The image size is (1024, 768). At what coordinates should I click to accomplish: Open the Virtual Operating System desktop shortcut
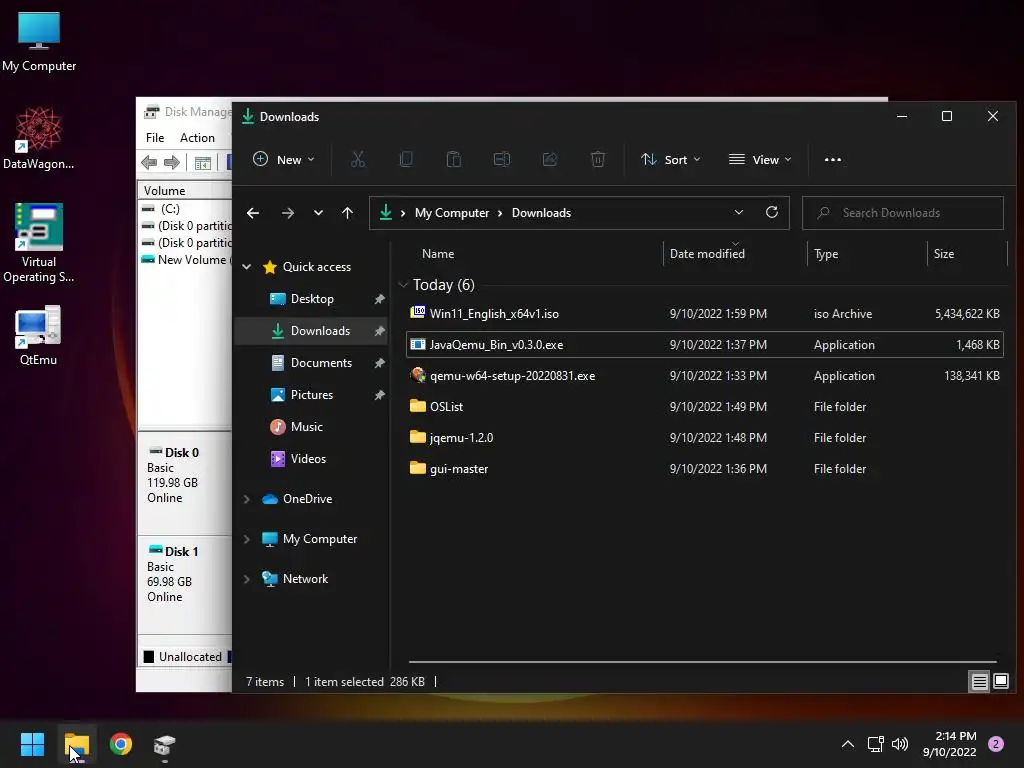[39, 243]
